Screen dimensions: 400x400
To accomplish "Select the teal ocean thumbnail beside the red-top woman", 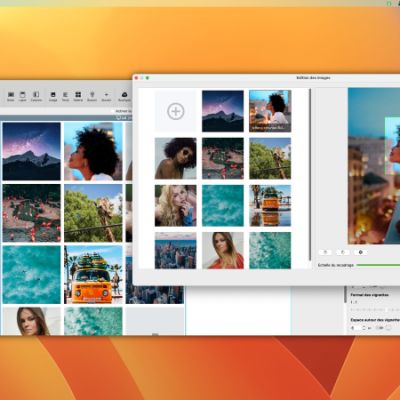I will (270, 251).
